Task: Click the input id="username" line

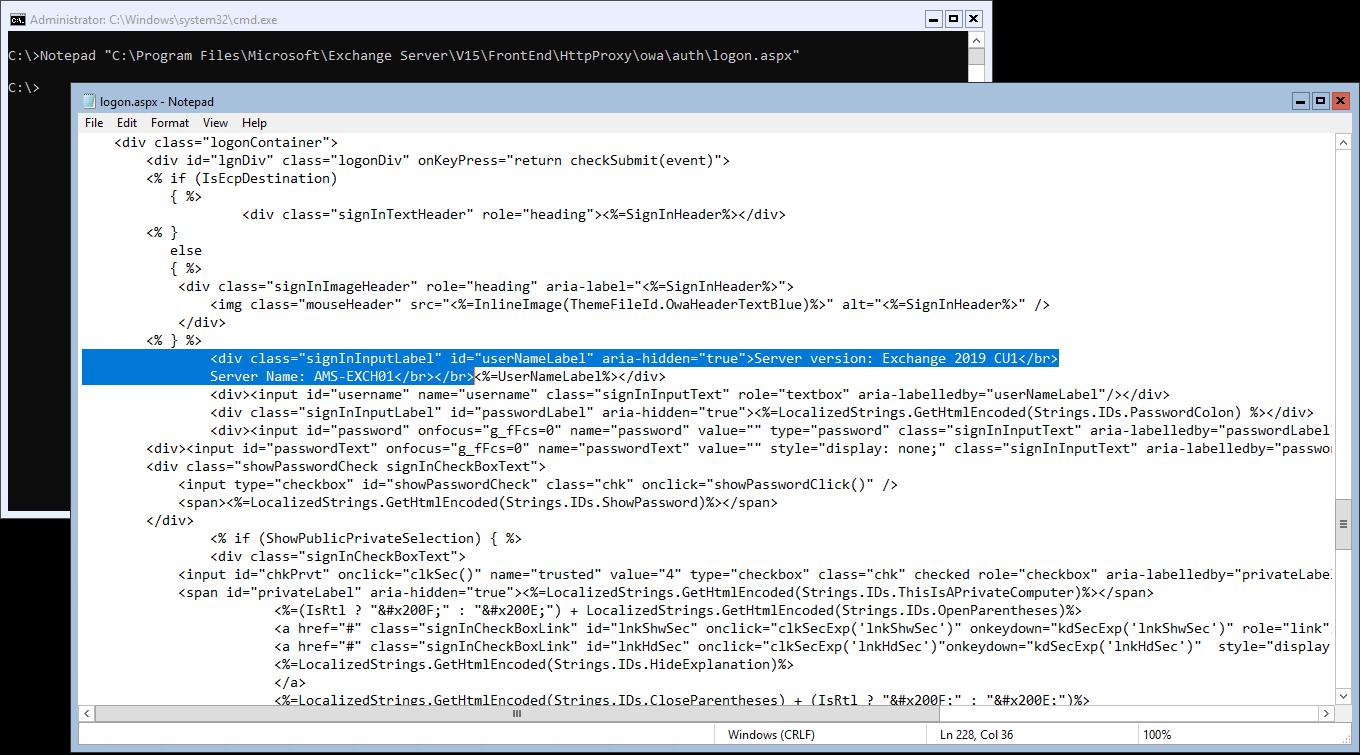Action: click(689, 394)
